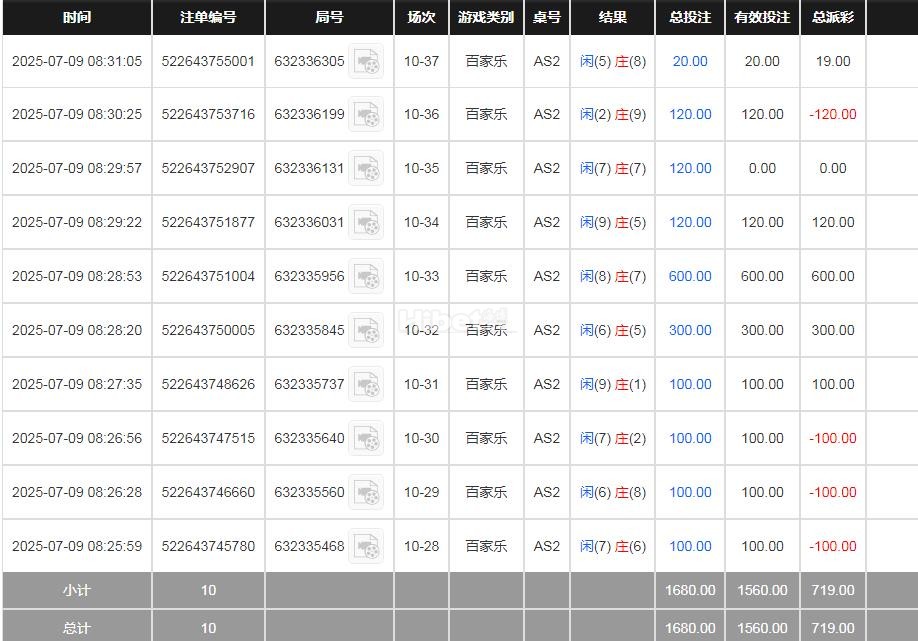Open replay film icon for round 632336031
This screenshot has width=918, height=641.
click(366, 223)
